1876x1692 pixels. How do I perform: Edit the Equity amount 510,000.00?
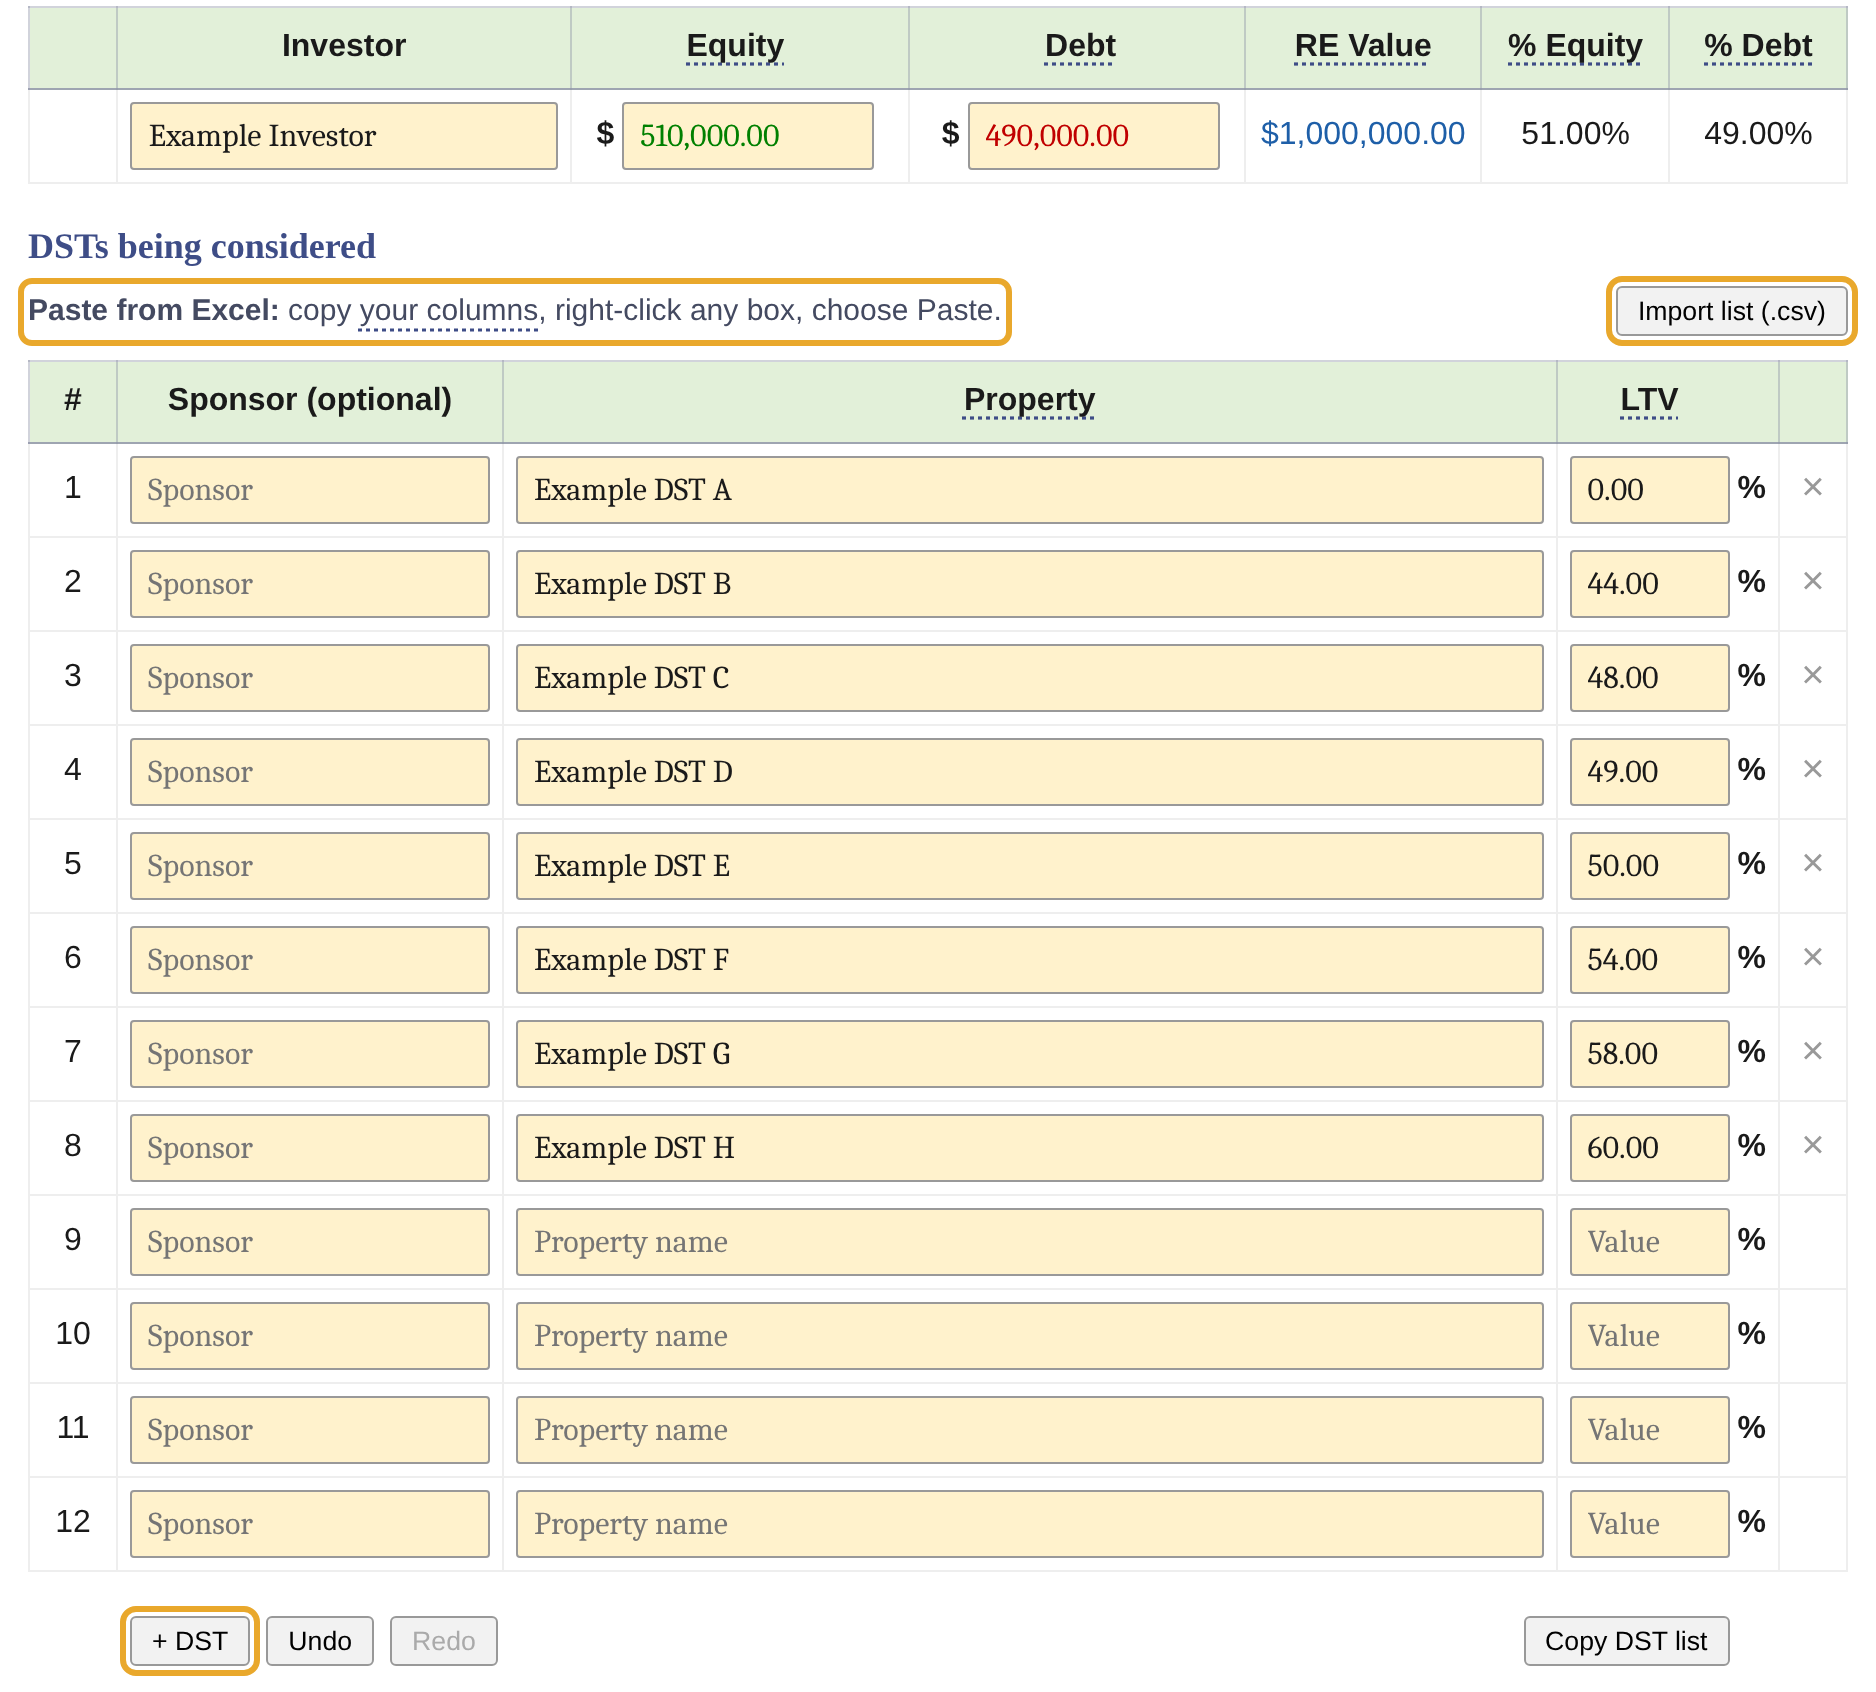click(748, 136)
